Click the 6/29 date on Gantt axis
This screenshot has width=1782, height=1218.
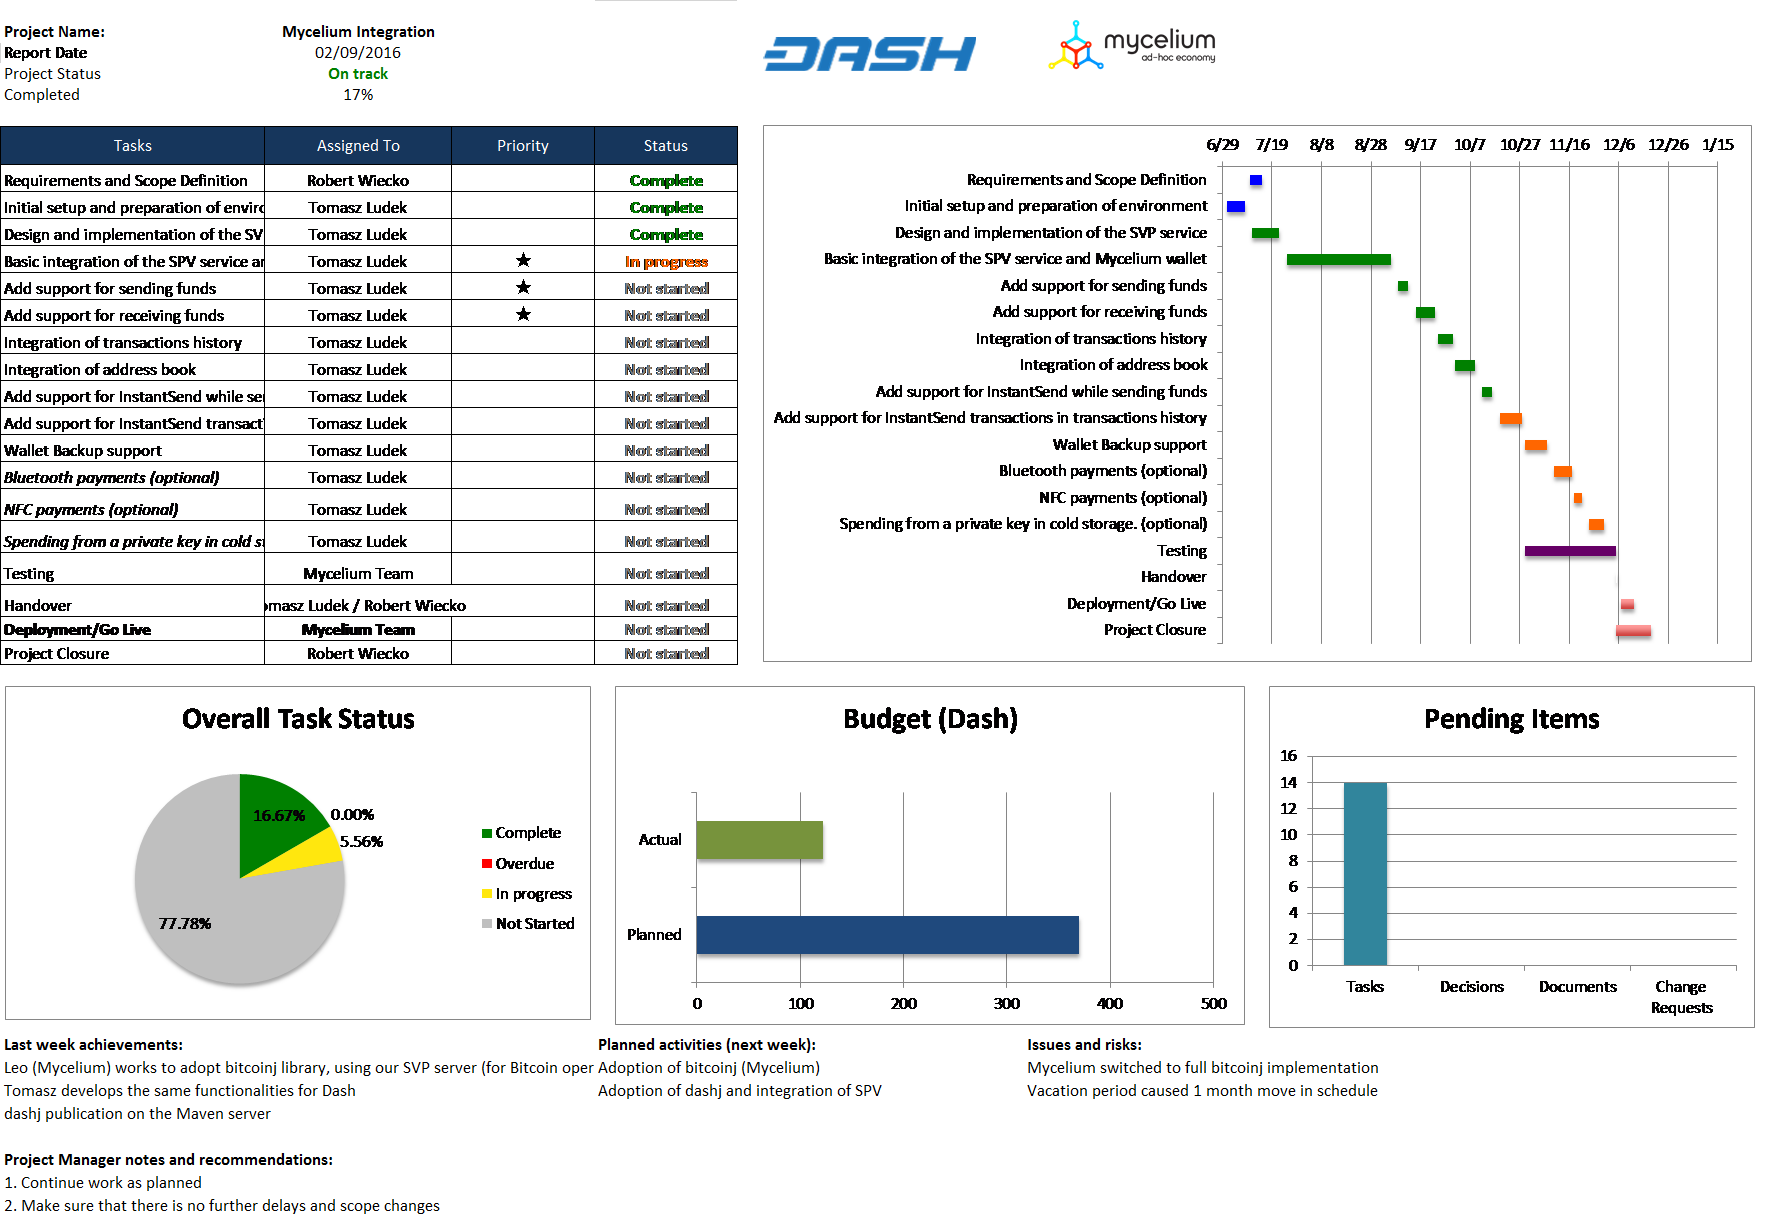click(1222, 144)
